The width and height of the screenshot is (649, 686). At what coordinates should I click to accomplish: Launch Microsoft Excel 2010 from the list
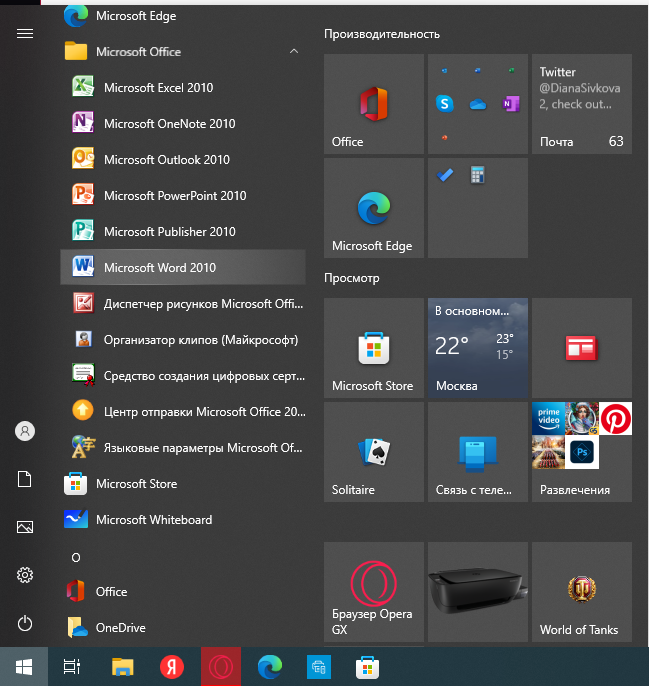(x=183, y=88)
